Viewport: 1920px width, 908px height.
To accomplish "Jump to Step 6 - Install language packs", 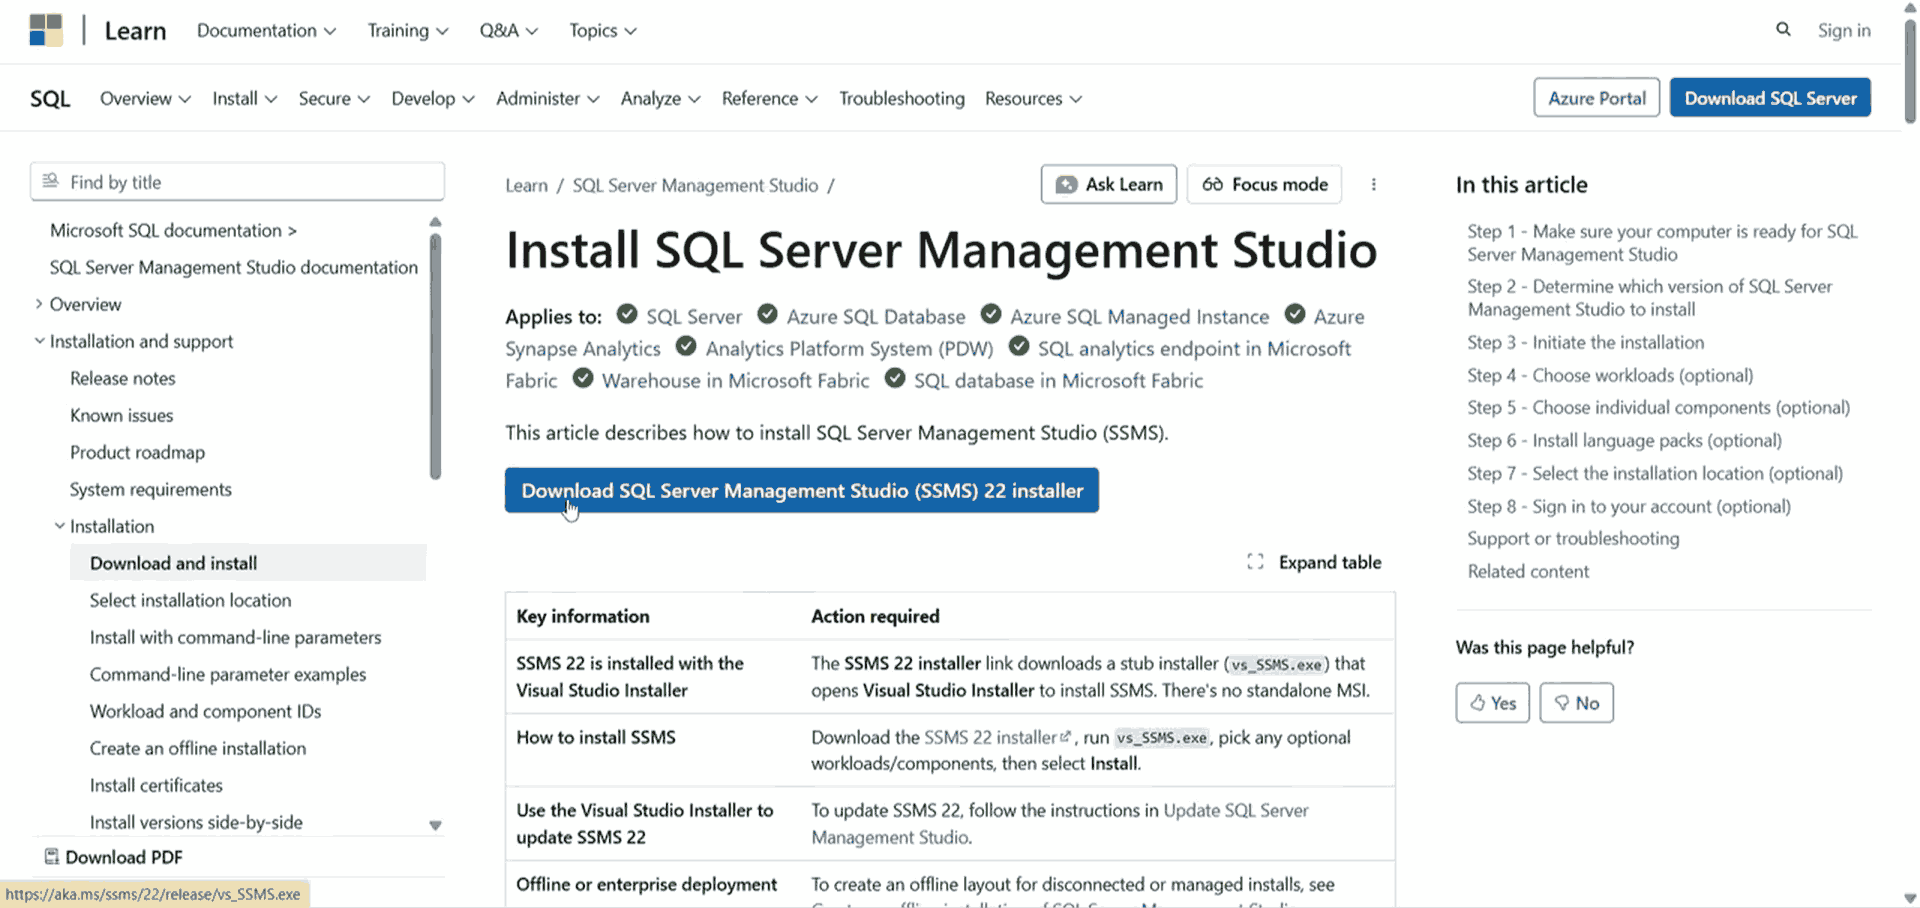I will click(1624, 440).
